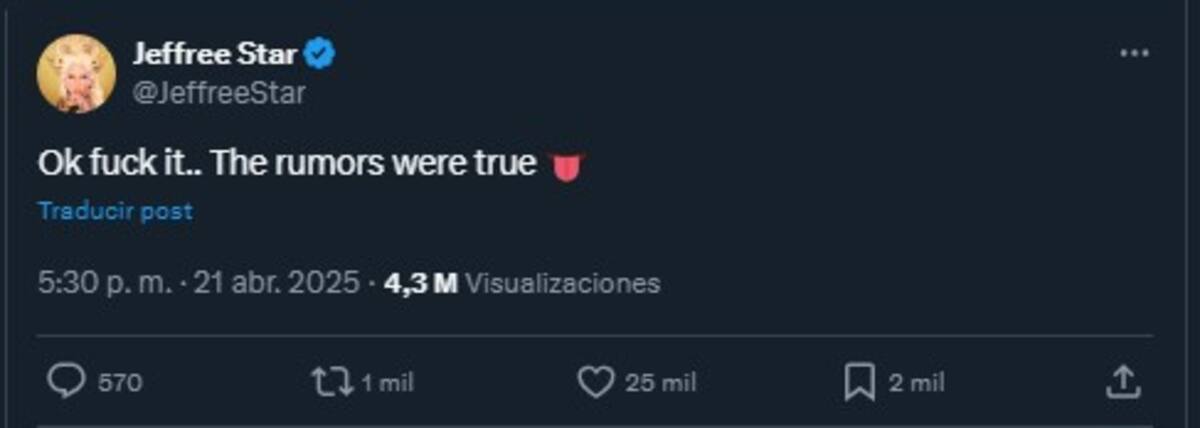The height and width of the screenshot is (428, 1200).
Task: Click the 21 abr. 2025 date
Action: tap(276, 283)
